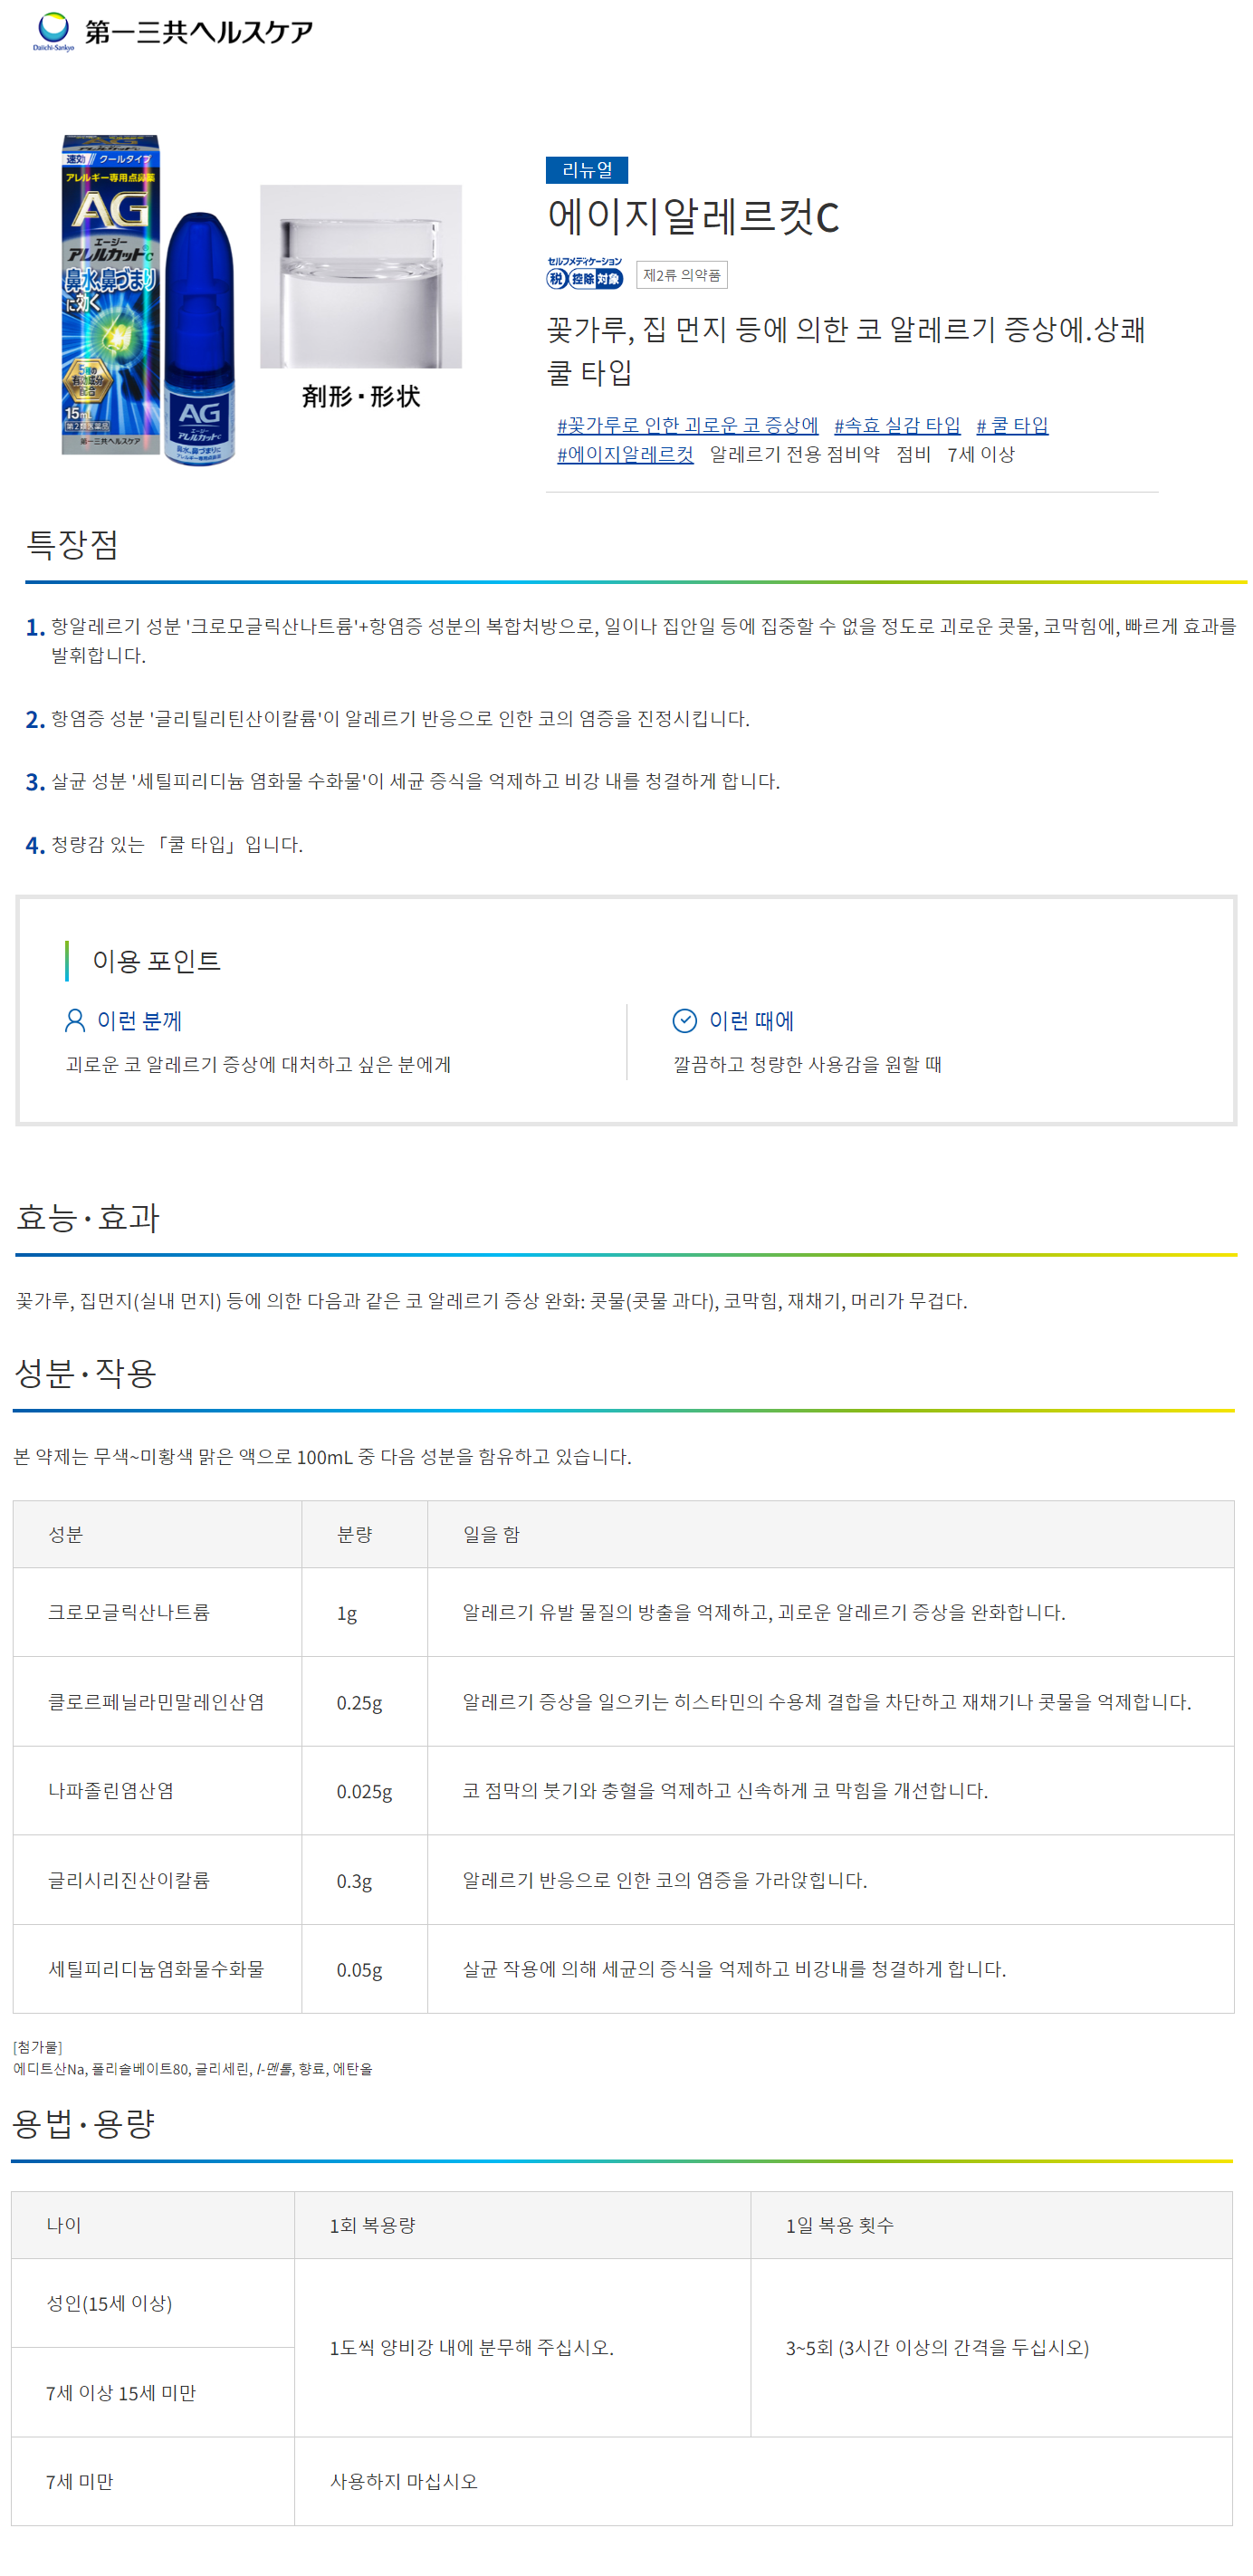Open the #꽃가루로 인한 괴로운 코 증상에 tag
This screenshot has height=2576, width=1253.
pos(687,425)
